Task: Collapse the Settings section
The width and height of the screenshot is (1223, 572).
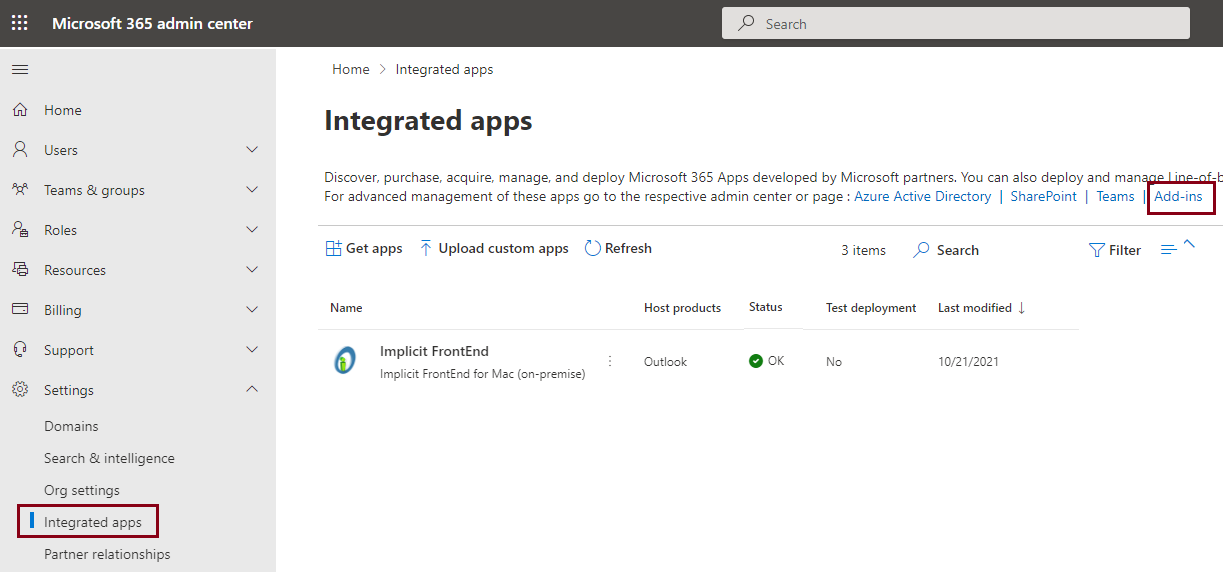Action: pyautogui.click(x=252, y=390)
